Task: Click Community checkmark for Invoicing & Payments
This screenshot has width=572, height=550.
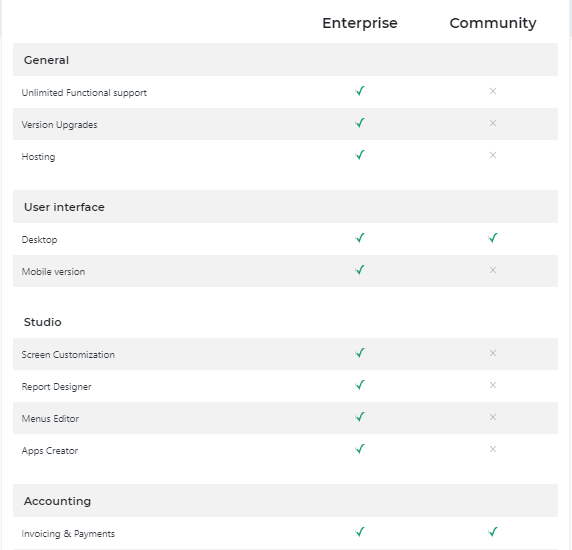Action: [492, 532]
